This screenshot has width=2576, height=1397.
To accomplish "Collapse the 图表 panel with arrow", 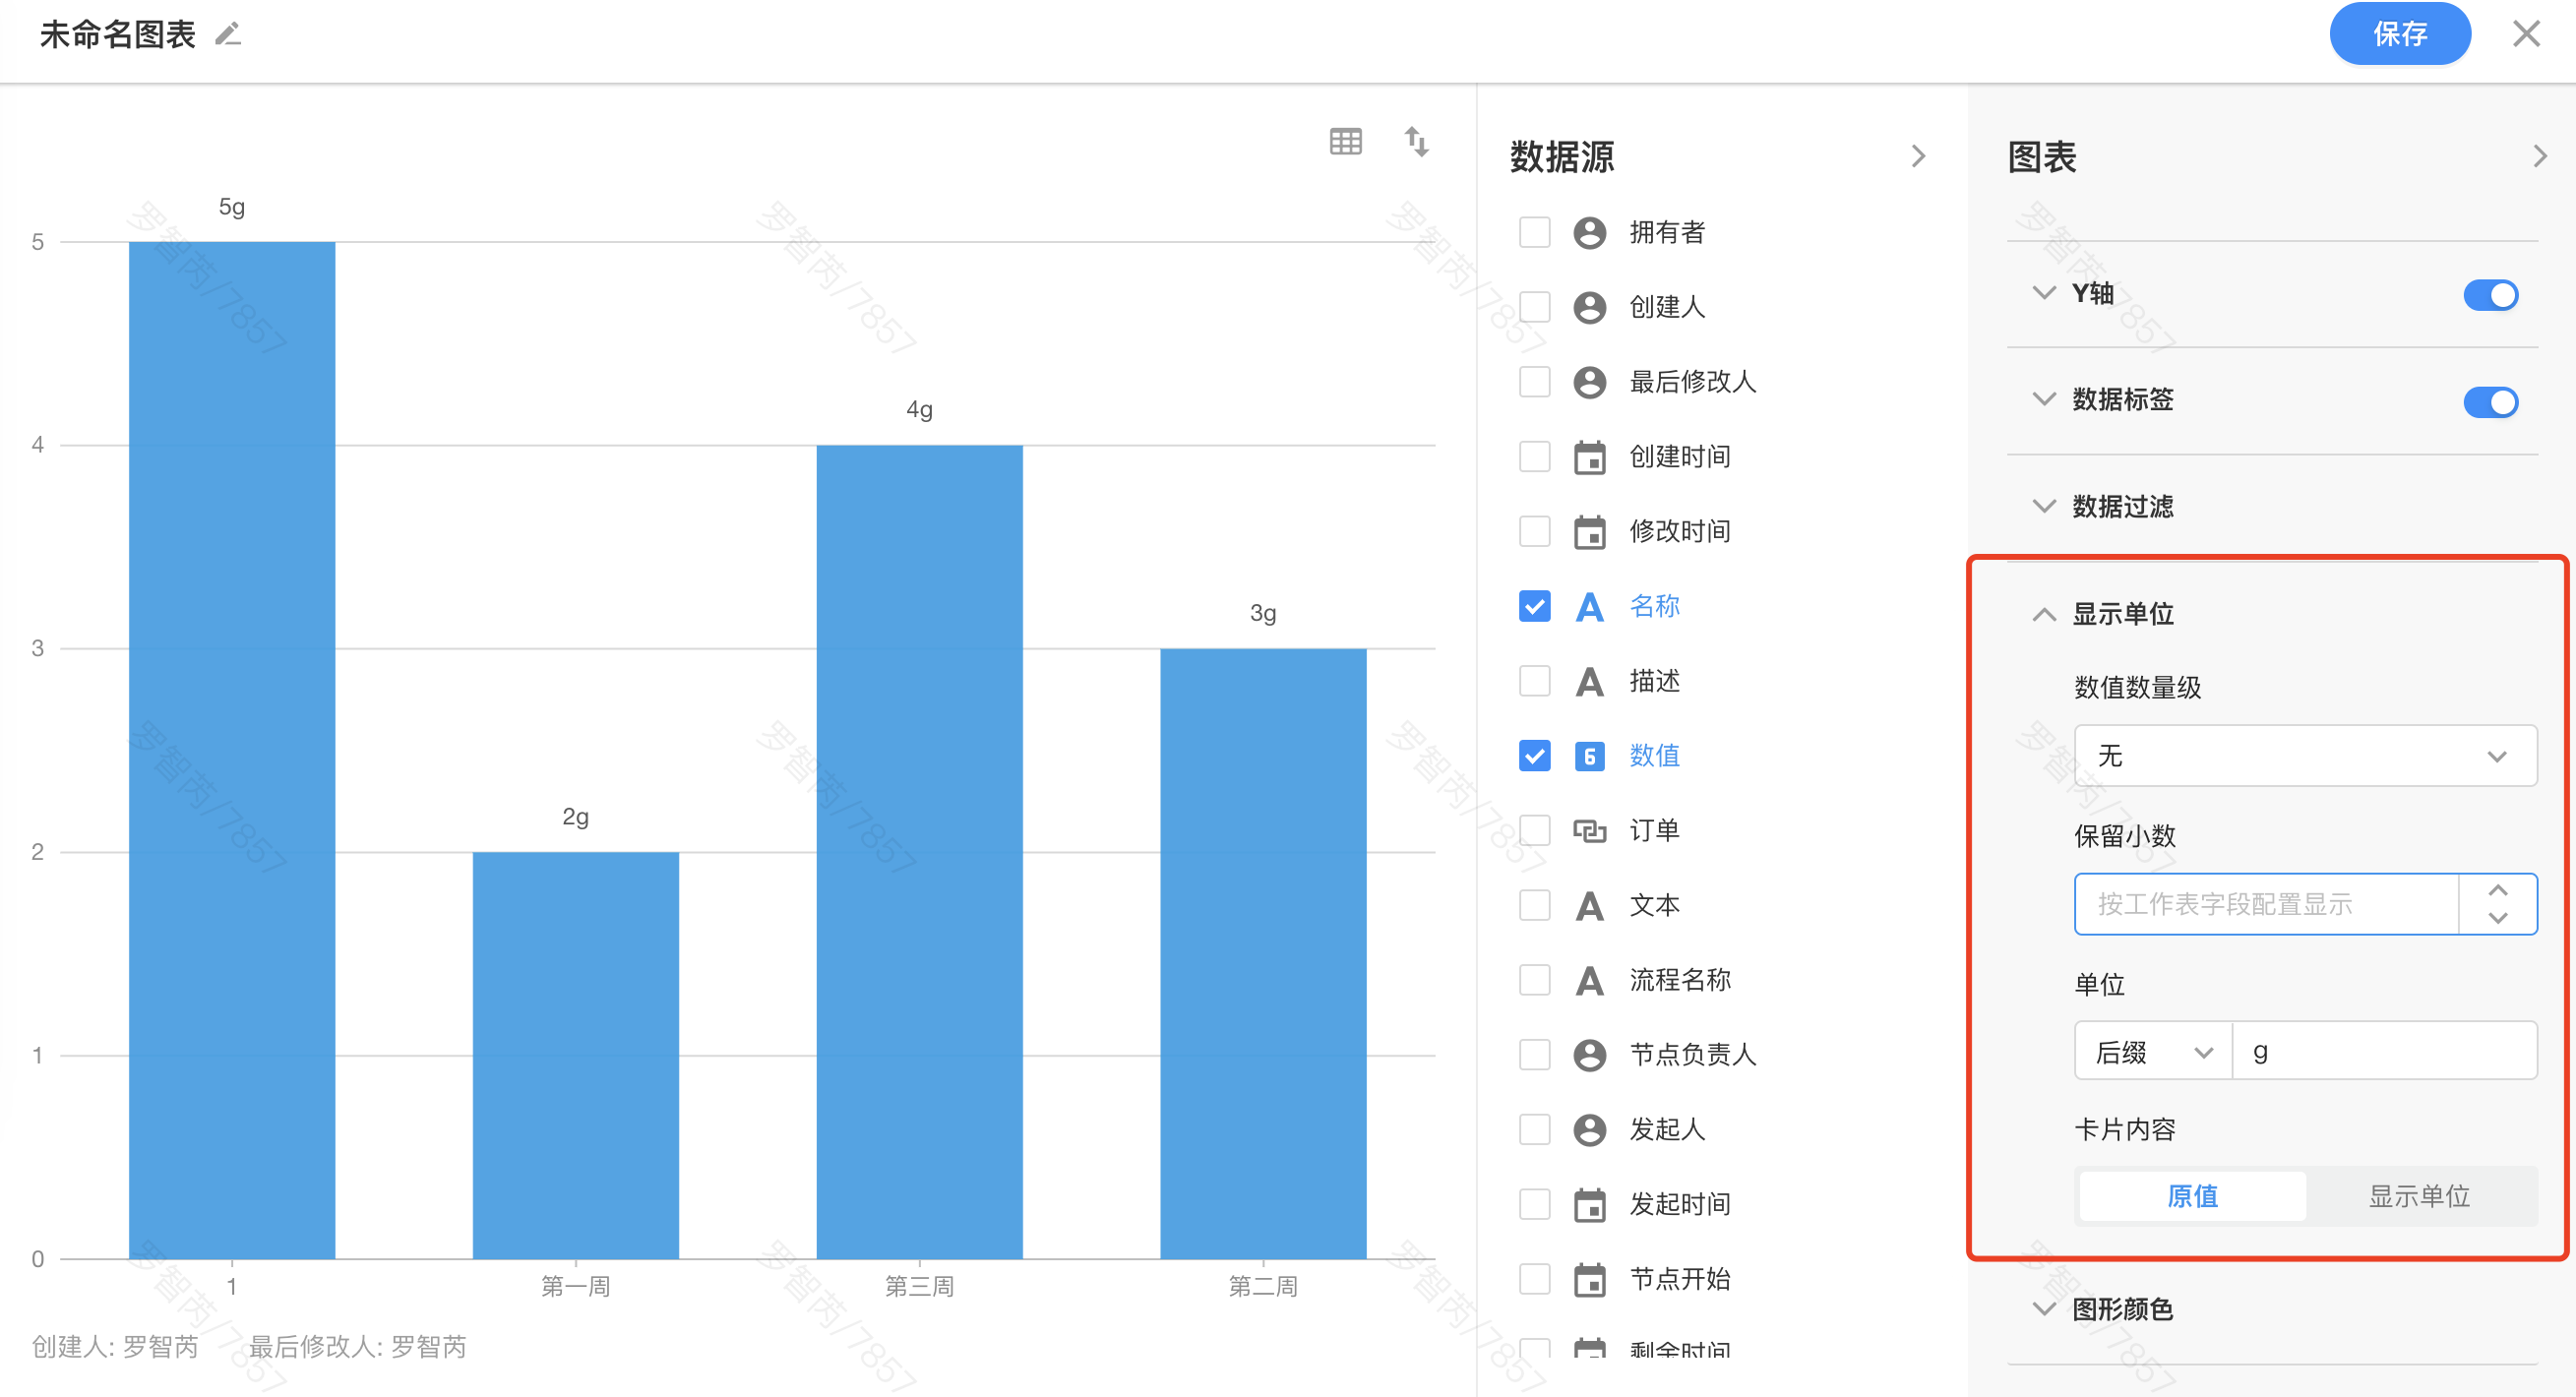I will click(x=2539, y=156).
